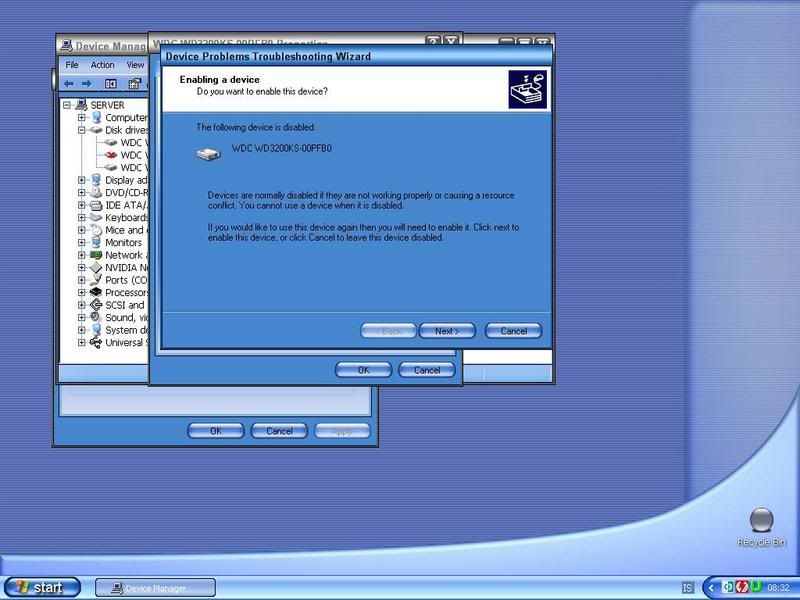Screen dimensions: 800x600
Task: Click the Sound, video controllers speaker icon
Action: coord(96,317)
